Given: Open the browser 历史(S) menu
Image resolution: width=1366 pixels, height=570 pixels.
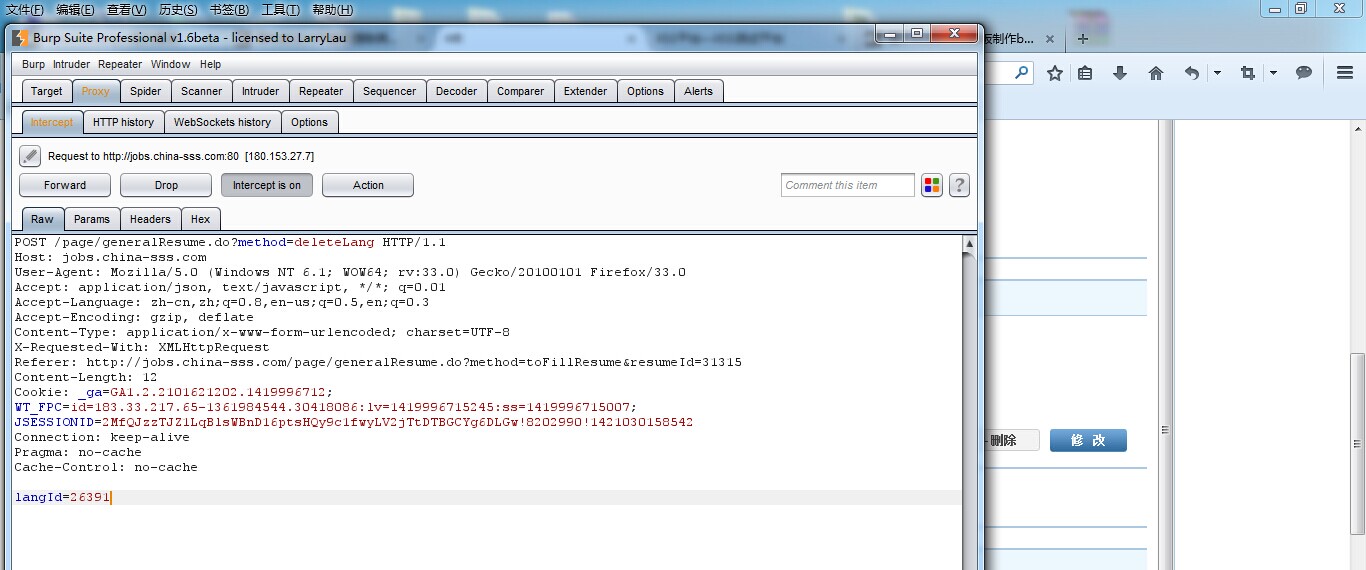Looking at the screenshot, I should [179, 10].
